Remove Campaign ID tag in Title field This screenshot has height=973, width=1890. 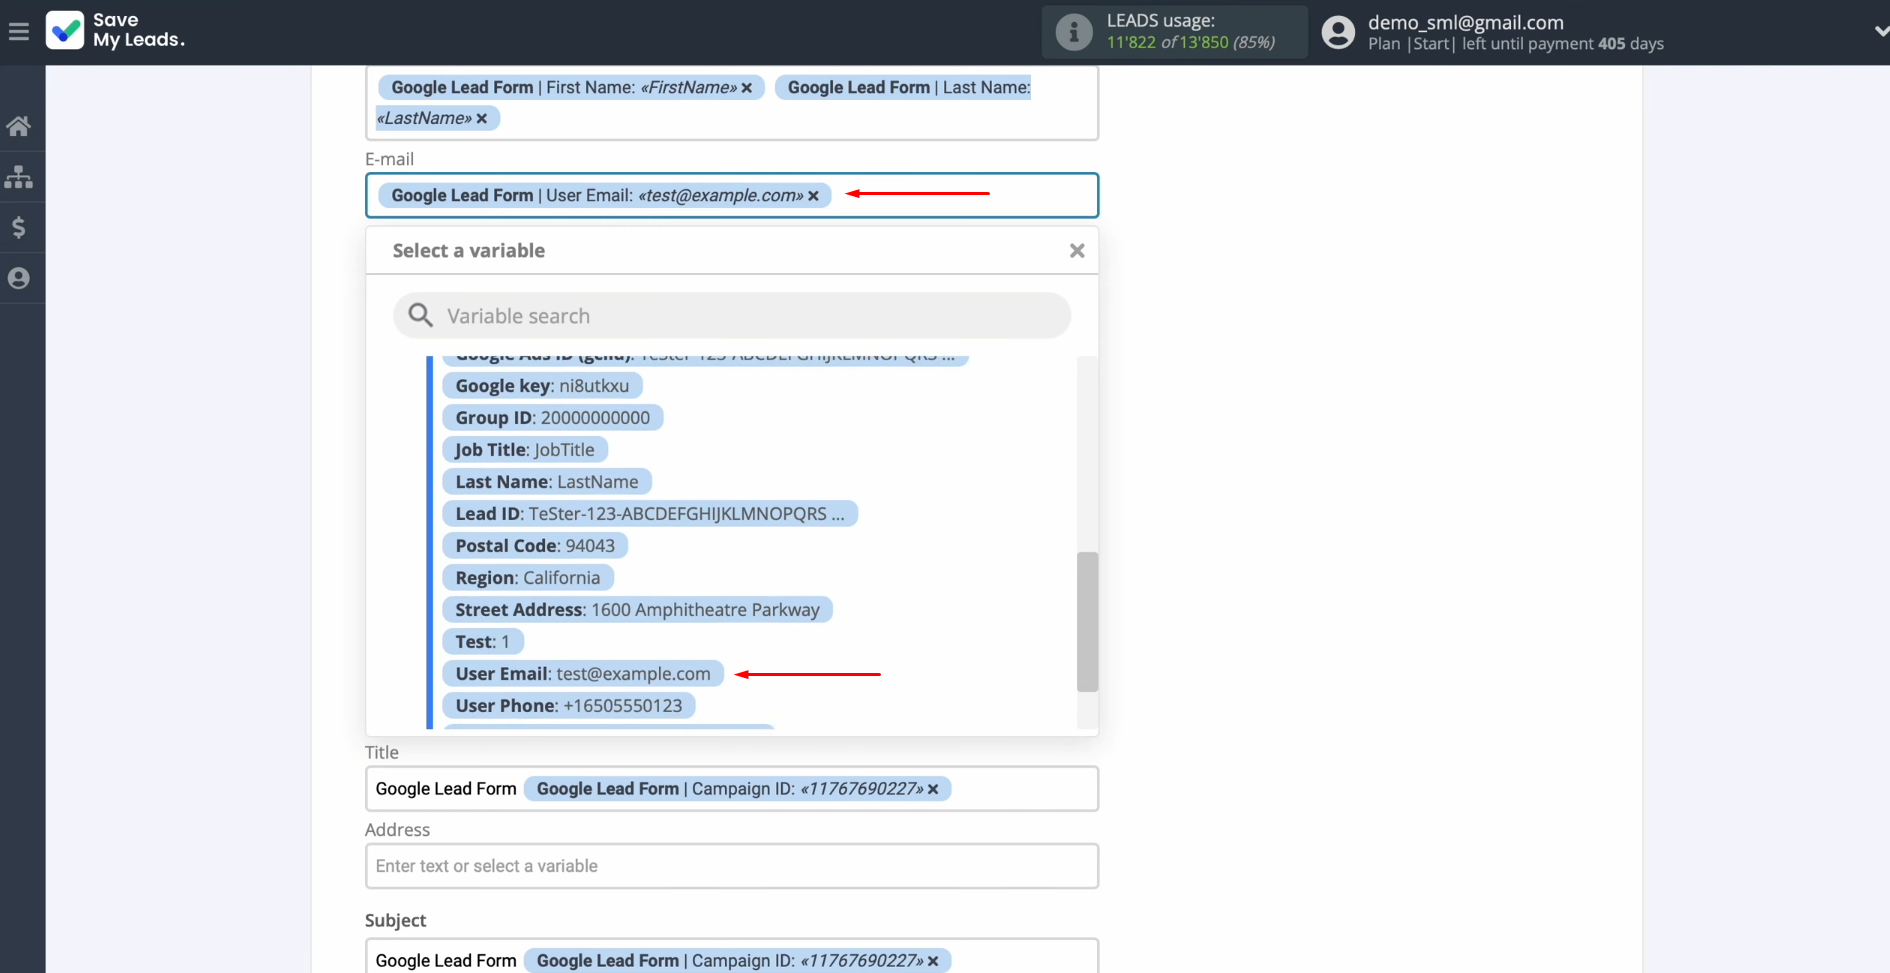tap(933, 789)
